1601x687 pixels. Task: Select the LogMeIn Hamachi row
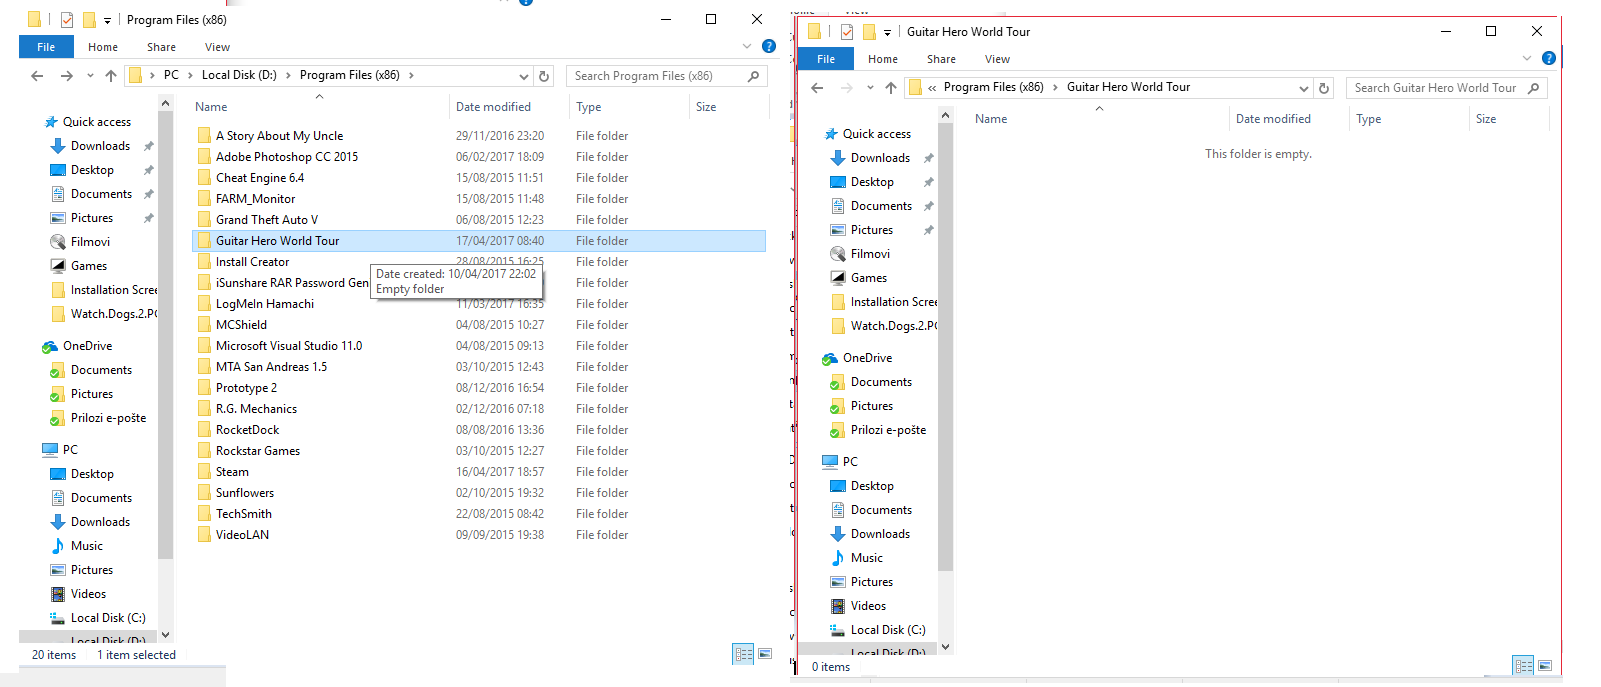point(478,304)
